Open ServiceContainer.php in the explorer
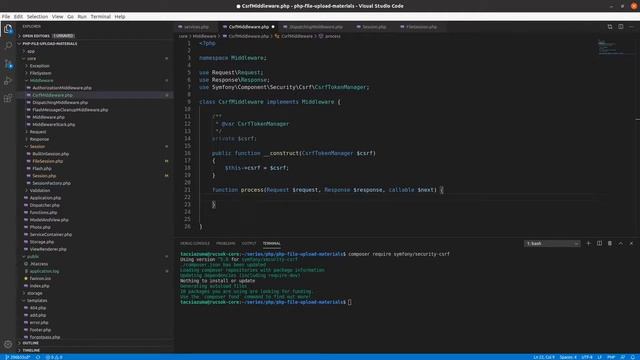This screenshot has height=360, width=640. tap(51, 235)
